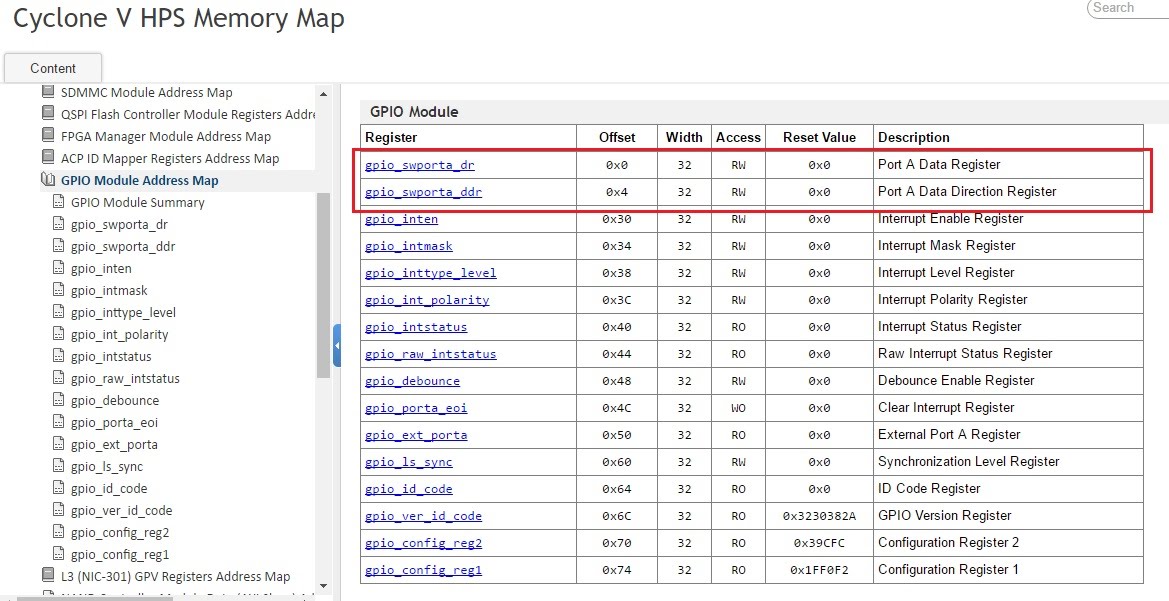Open the gpio_porta_eoi register link in table
This screenshot has width=1169, height=601.
(x=416, y=408)
